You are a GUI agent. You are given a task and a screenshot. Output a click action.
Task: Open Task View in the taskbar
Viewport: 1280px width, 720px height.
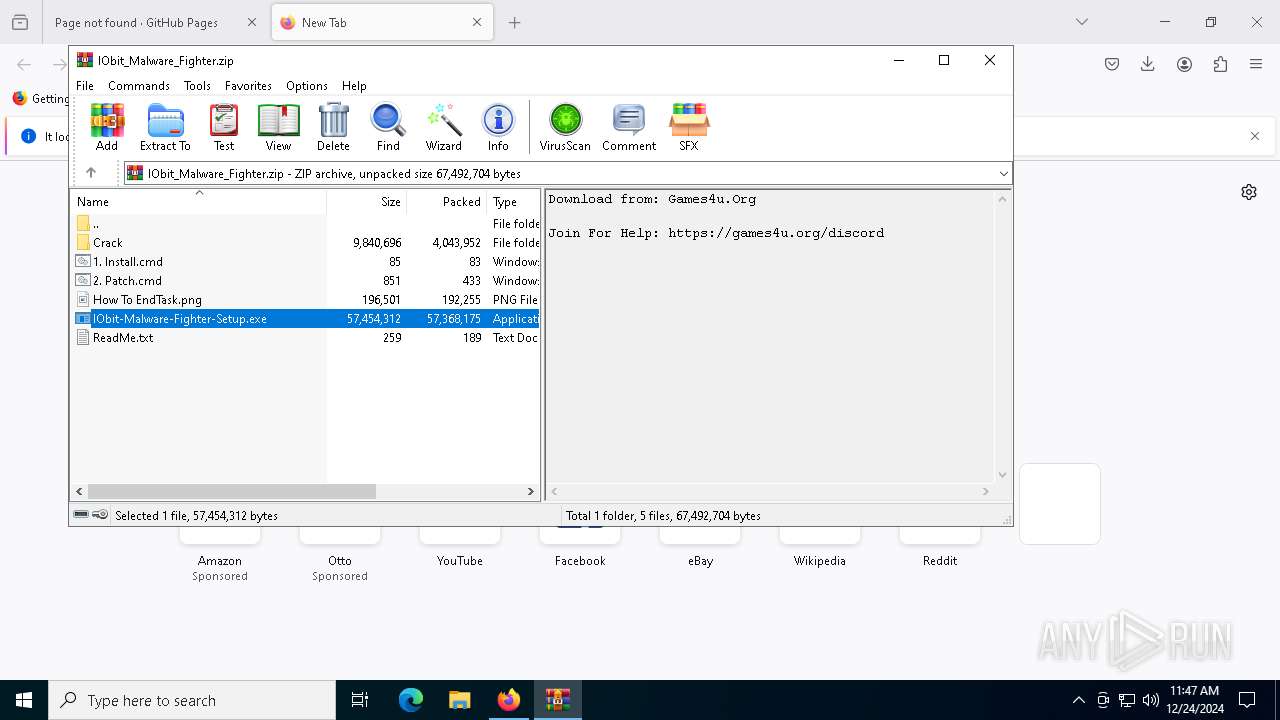(x=360, y=700)
